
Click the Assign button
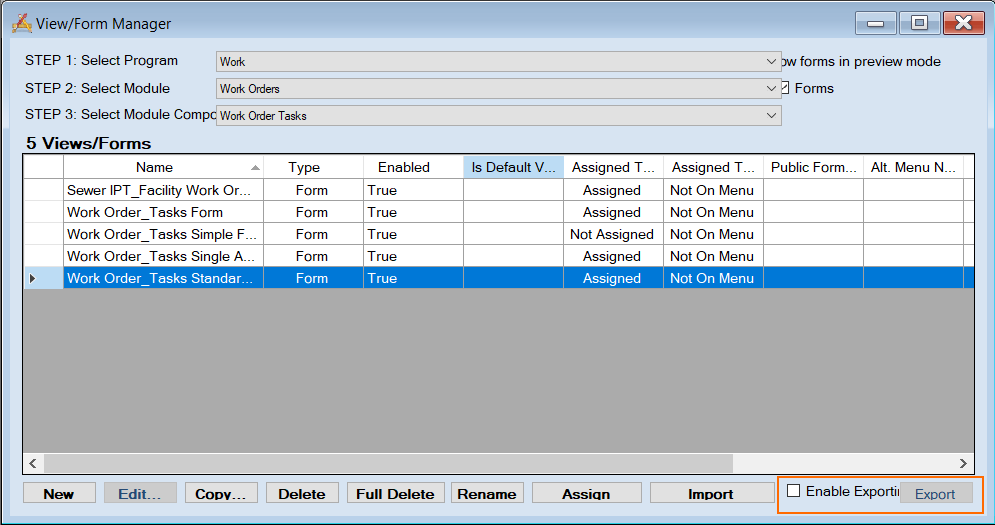click(586, 493)
